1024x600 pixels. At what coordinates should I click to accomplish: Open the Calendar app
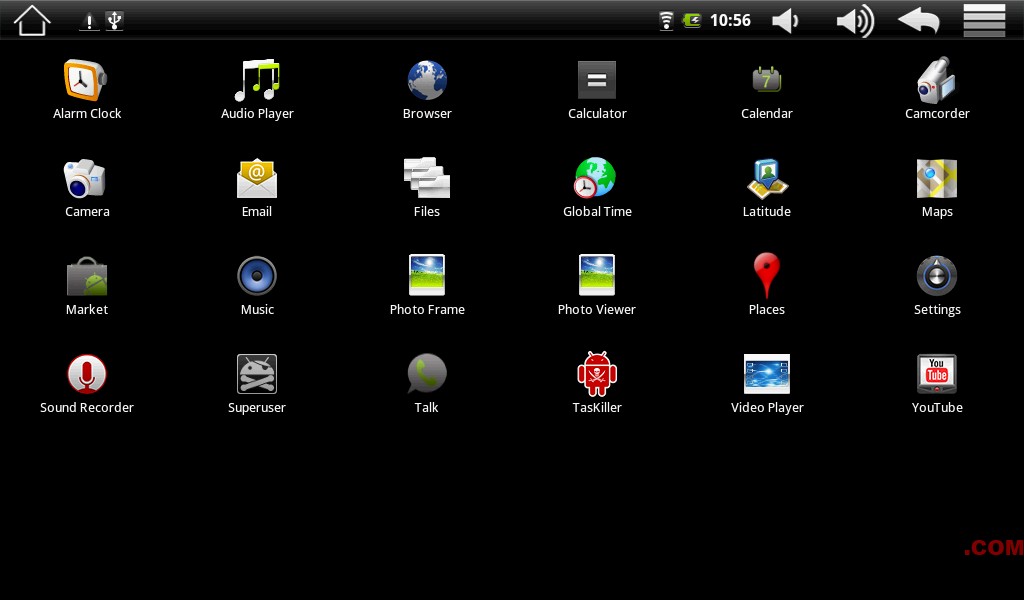coord(767,80)
